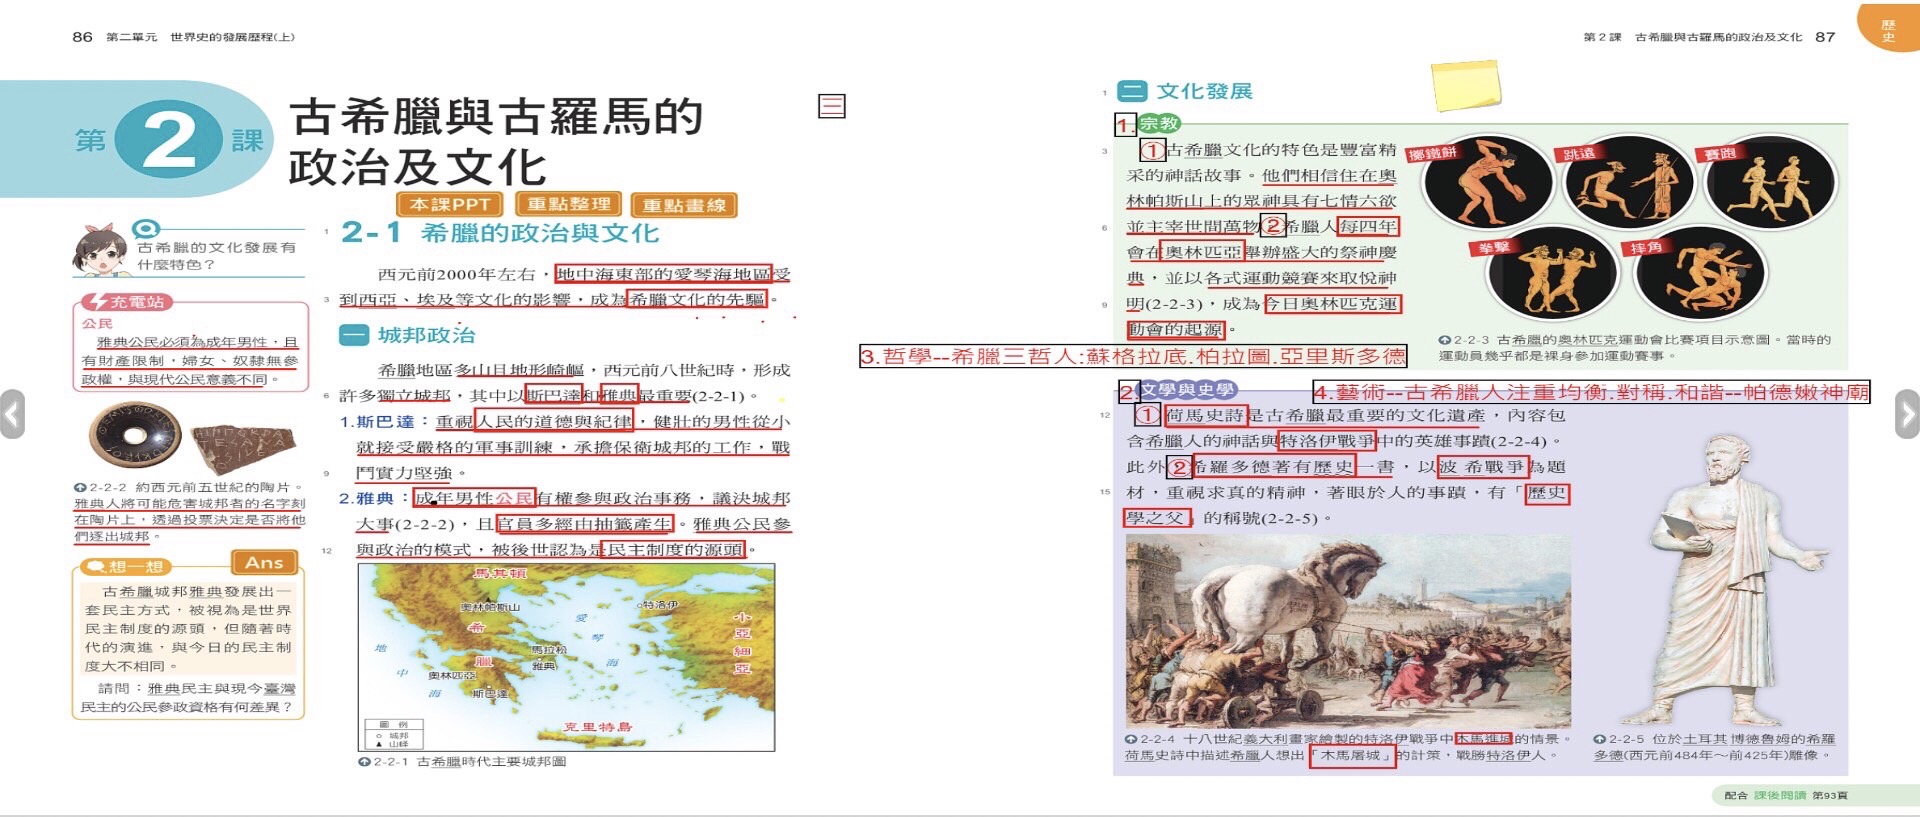Click the cartoon girl character
Image resolution: width=1920 pixels, height=817 pixels.
(100, 251)
